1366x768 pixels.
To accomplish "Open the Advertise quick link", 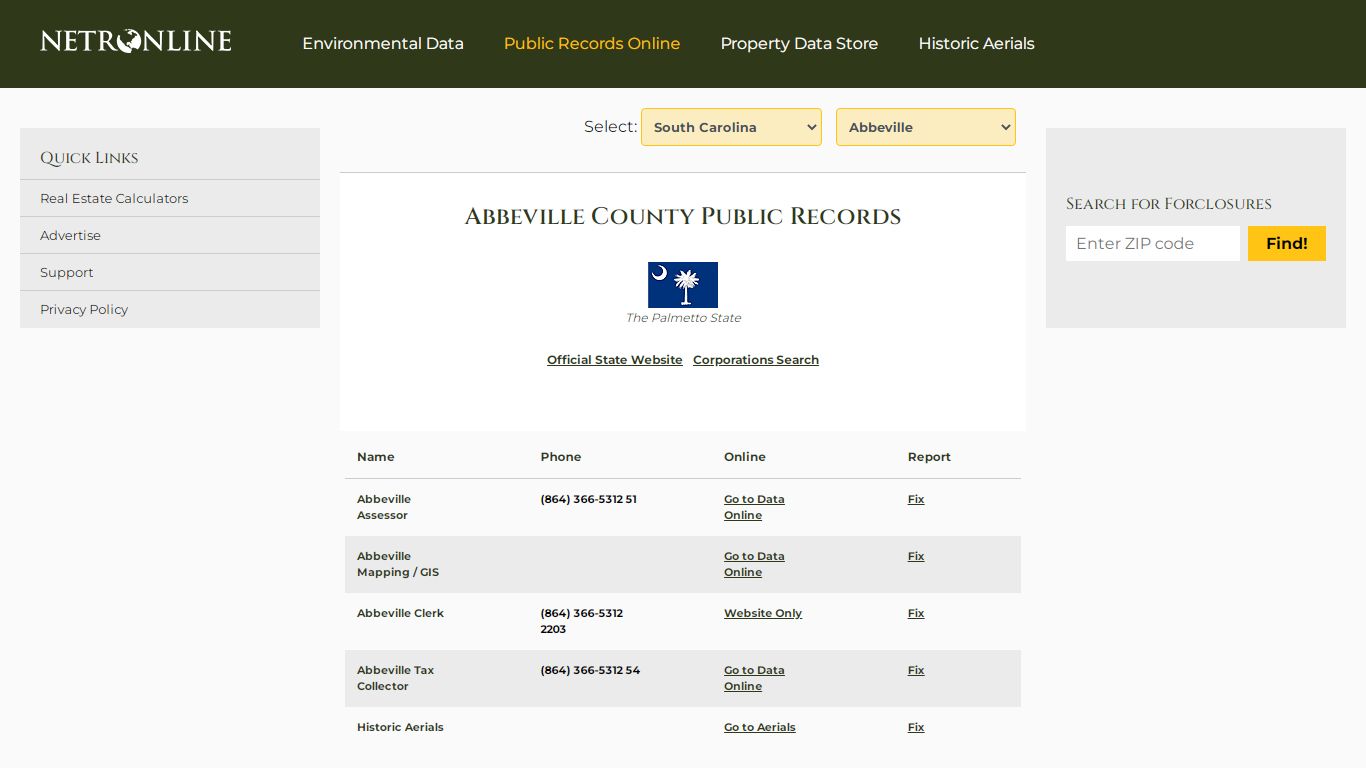I will pos(70,235).
